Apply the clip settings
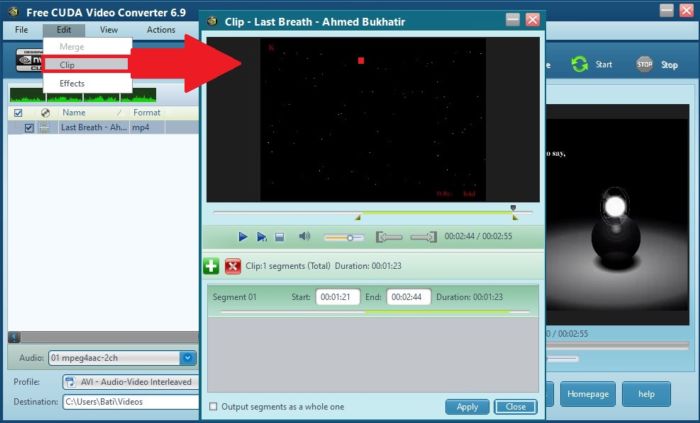Screen dimensions: 700x423 click(x=467, y=407)
